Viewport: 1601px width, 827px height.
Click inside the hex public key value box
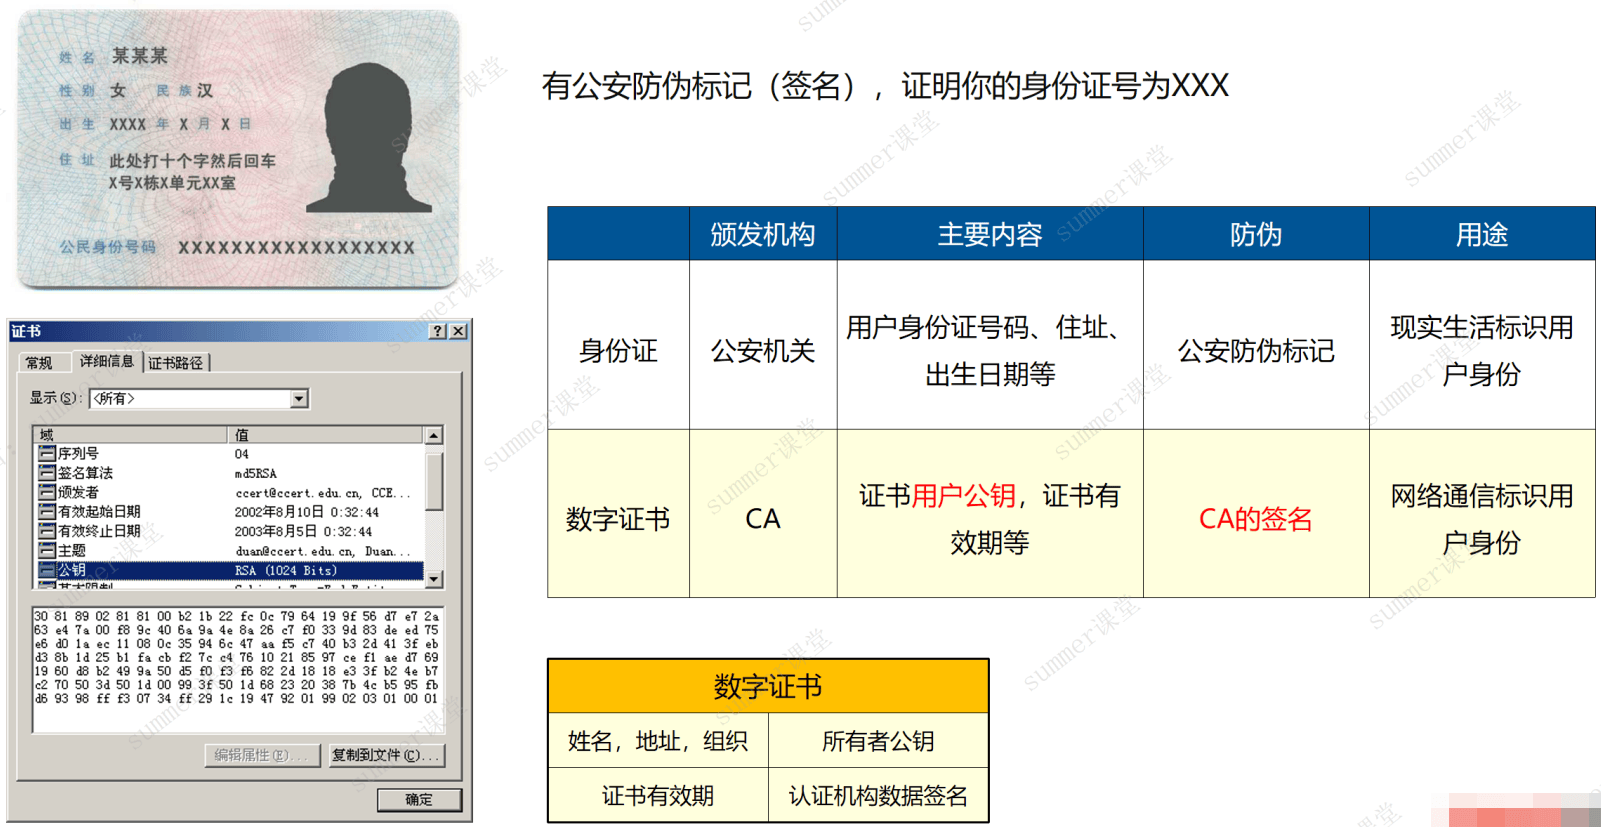237,669
